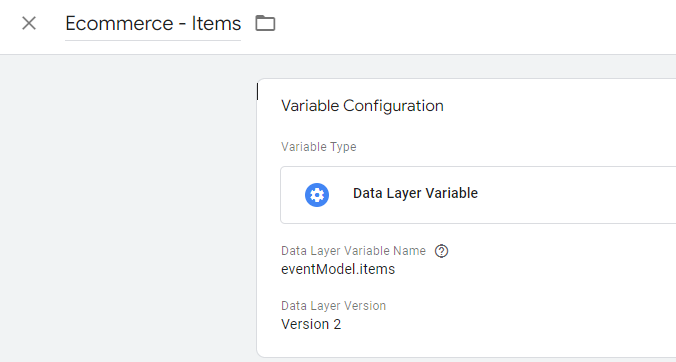The height and width of the screenshot is (362, 676).
Task: Click the eventModel.items value
Action: click(338, 269)
